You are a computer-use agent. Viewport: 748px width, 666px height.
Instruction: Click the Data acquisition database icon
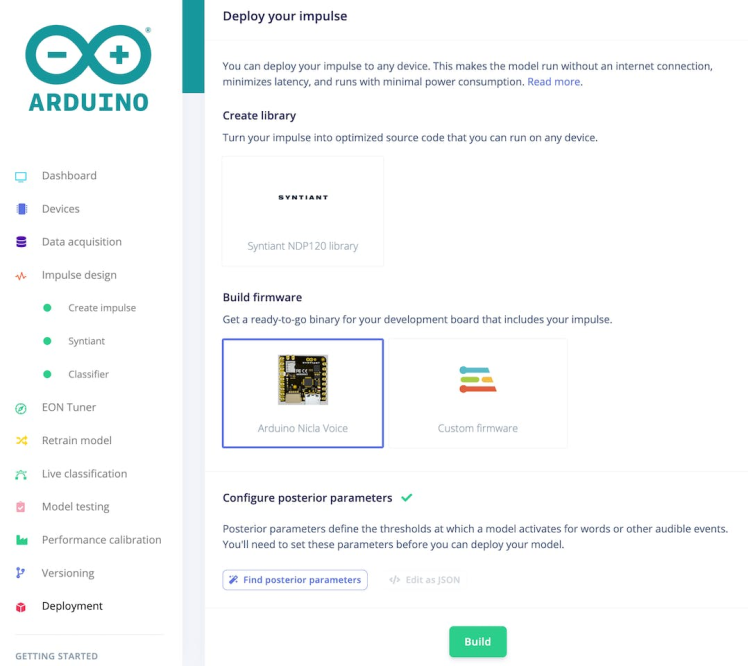21,242
